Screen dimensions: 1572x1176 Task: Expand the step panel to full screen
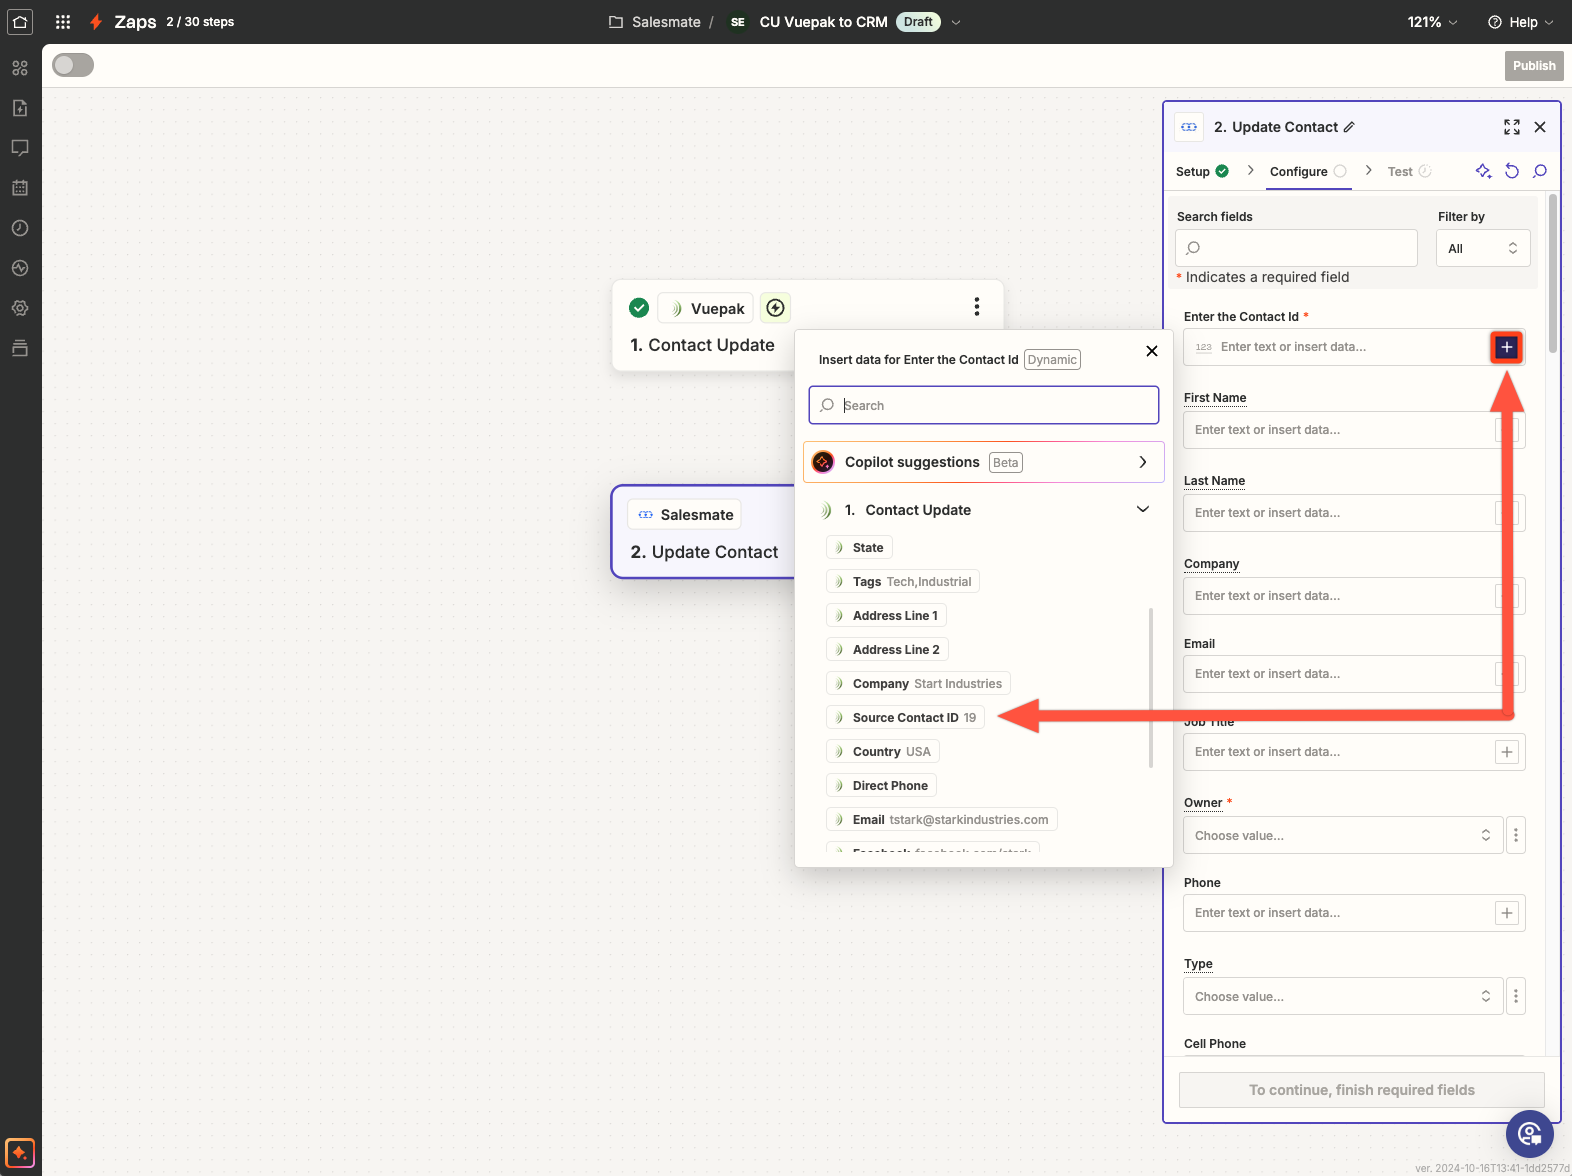tap(1512, 127)
